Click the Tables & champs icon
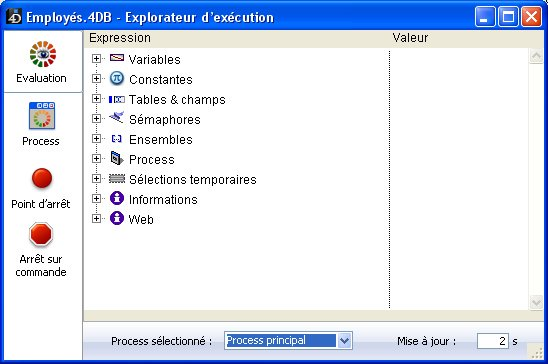 click(x=117, y=100)
